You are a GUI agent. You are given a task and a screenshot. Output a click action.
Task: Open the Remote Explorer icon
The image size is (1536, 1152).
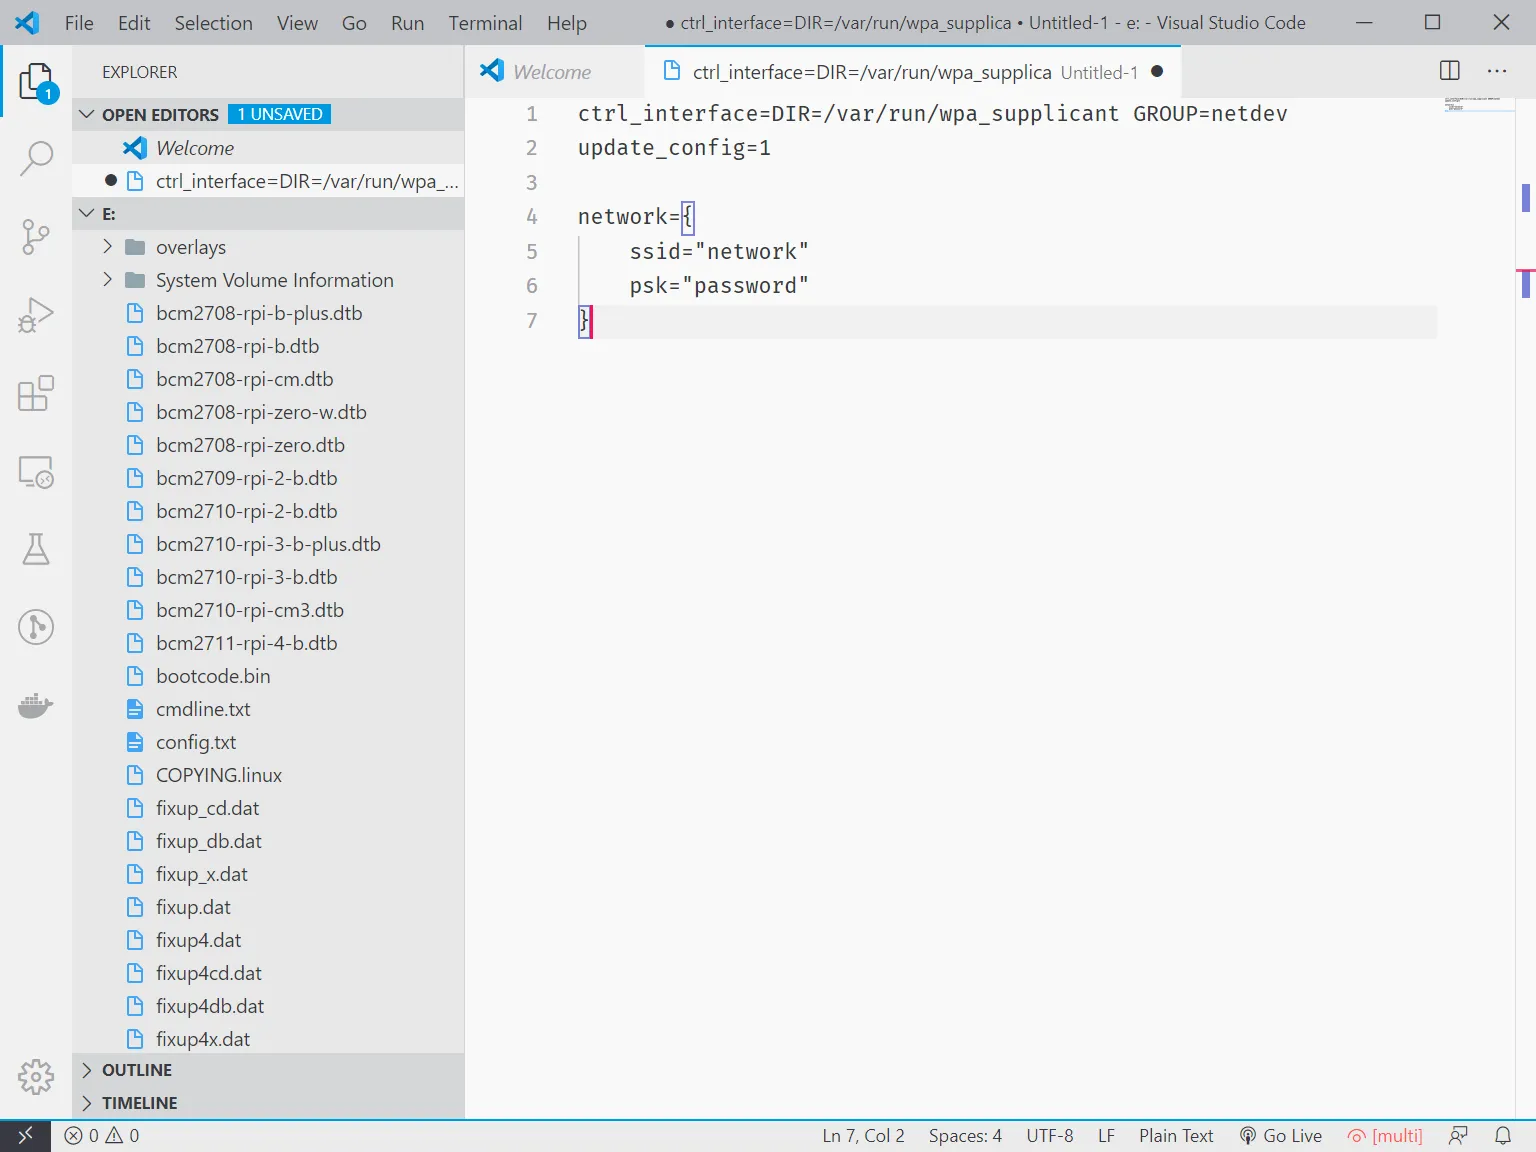tap(36, 472)
